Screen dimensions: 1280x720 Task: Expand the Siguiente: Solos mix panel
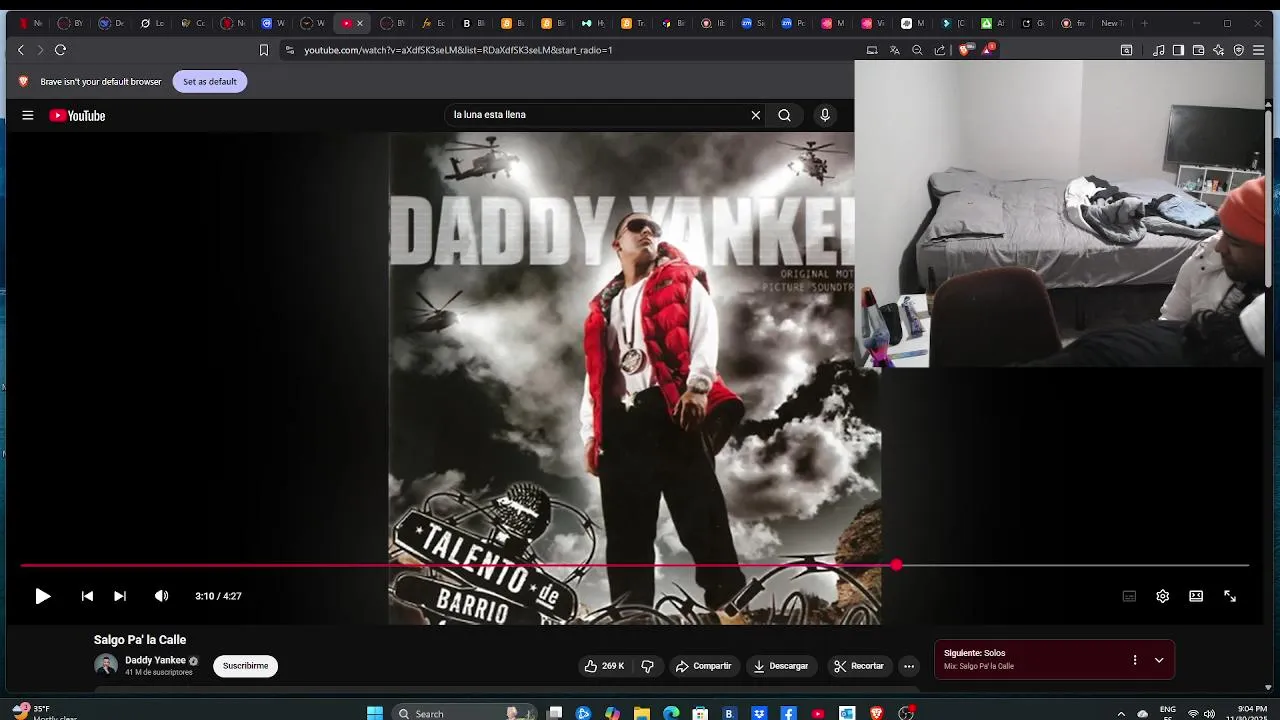tap(1159, 660)
